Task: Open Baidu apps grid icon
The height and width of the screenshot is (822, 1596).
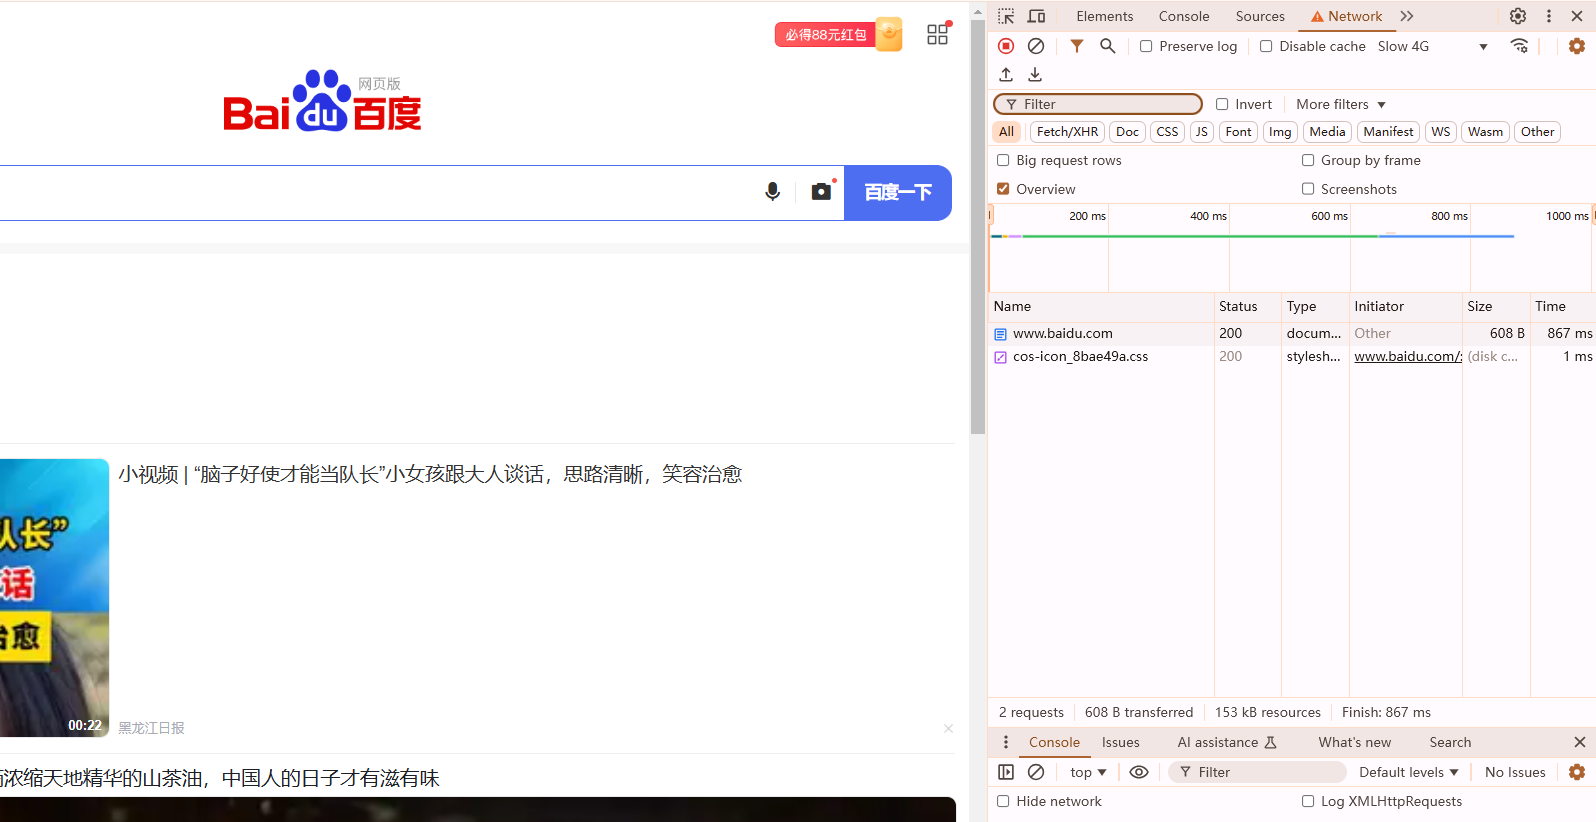Action: point(938,34)
